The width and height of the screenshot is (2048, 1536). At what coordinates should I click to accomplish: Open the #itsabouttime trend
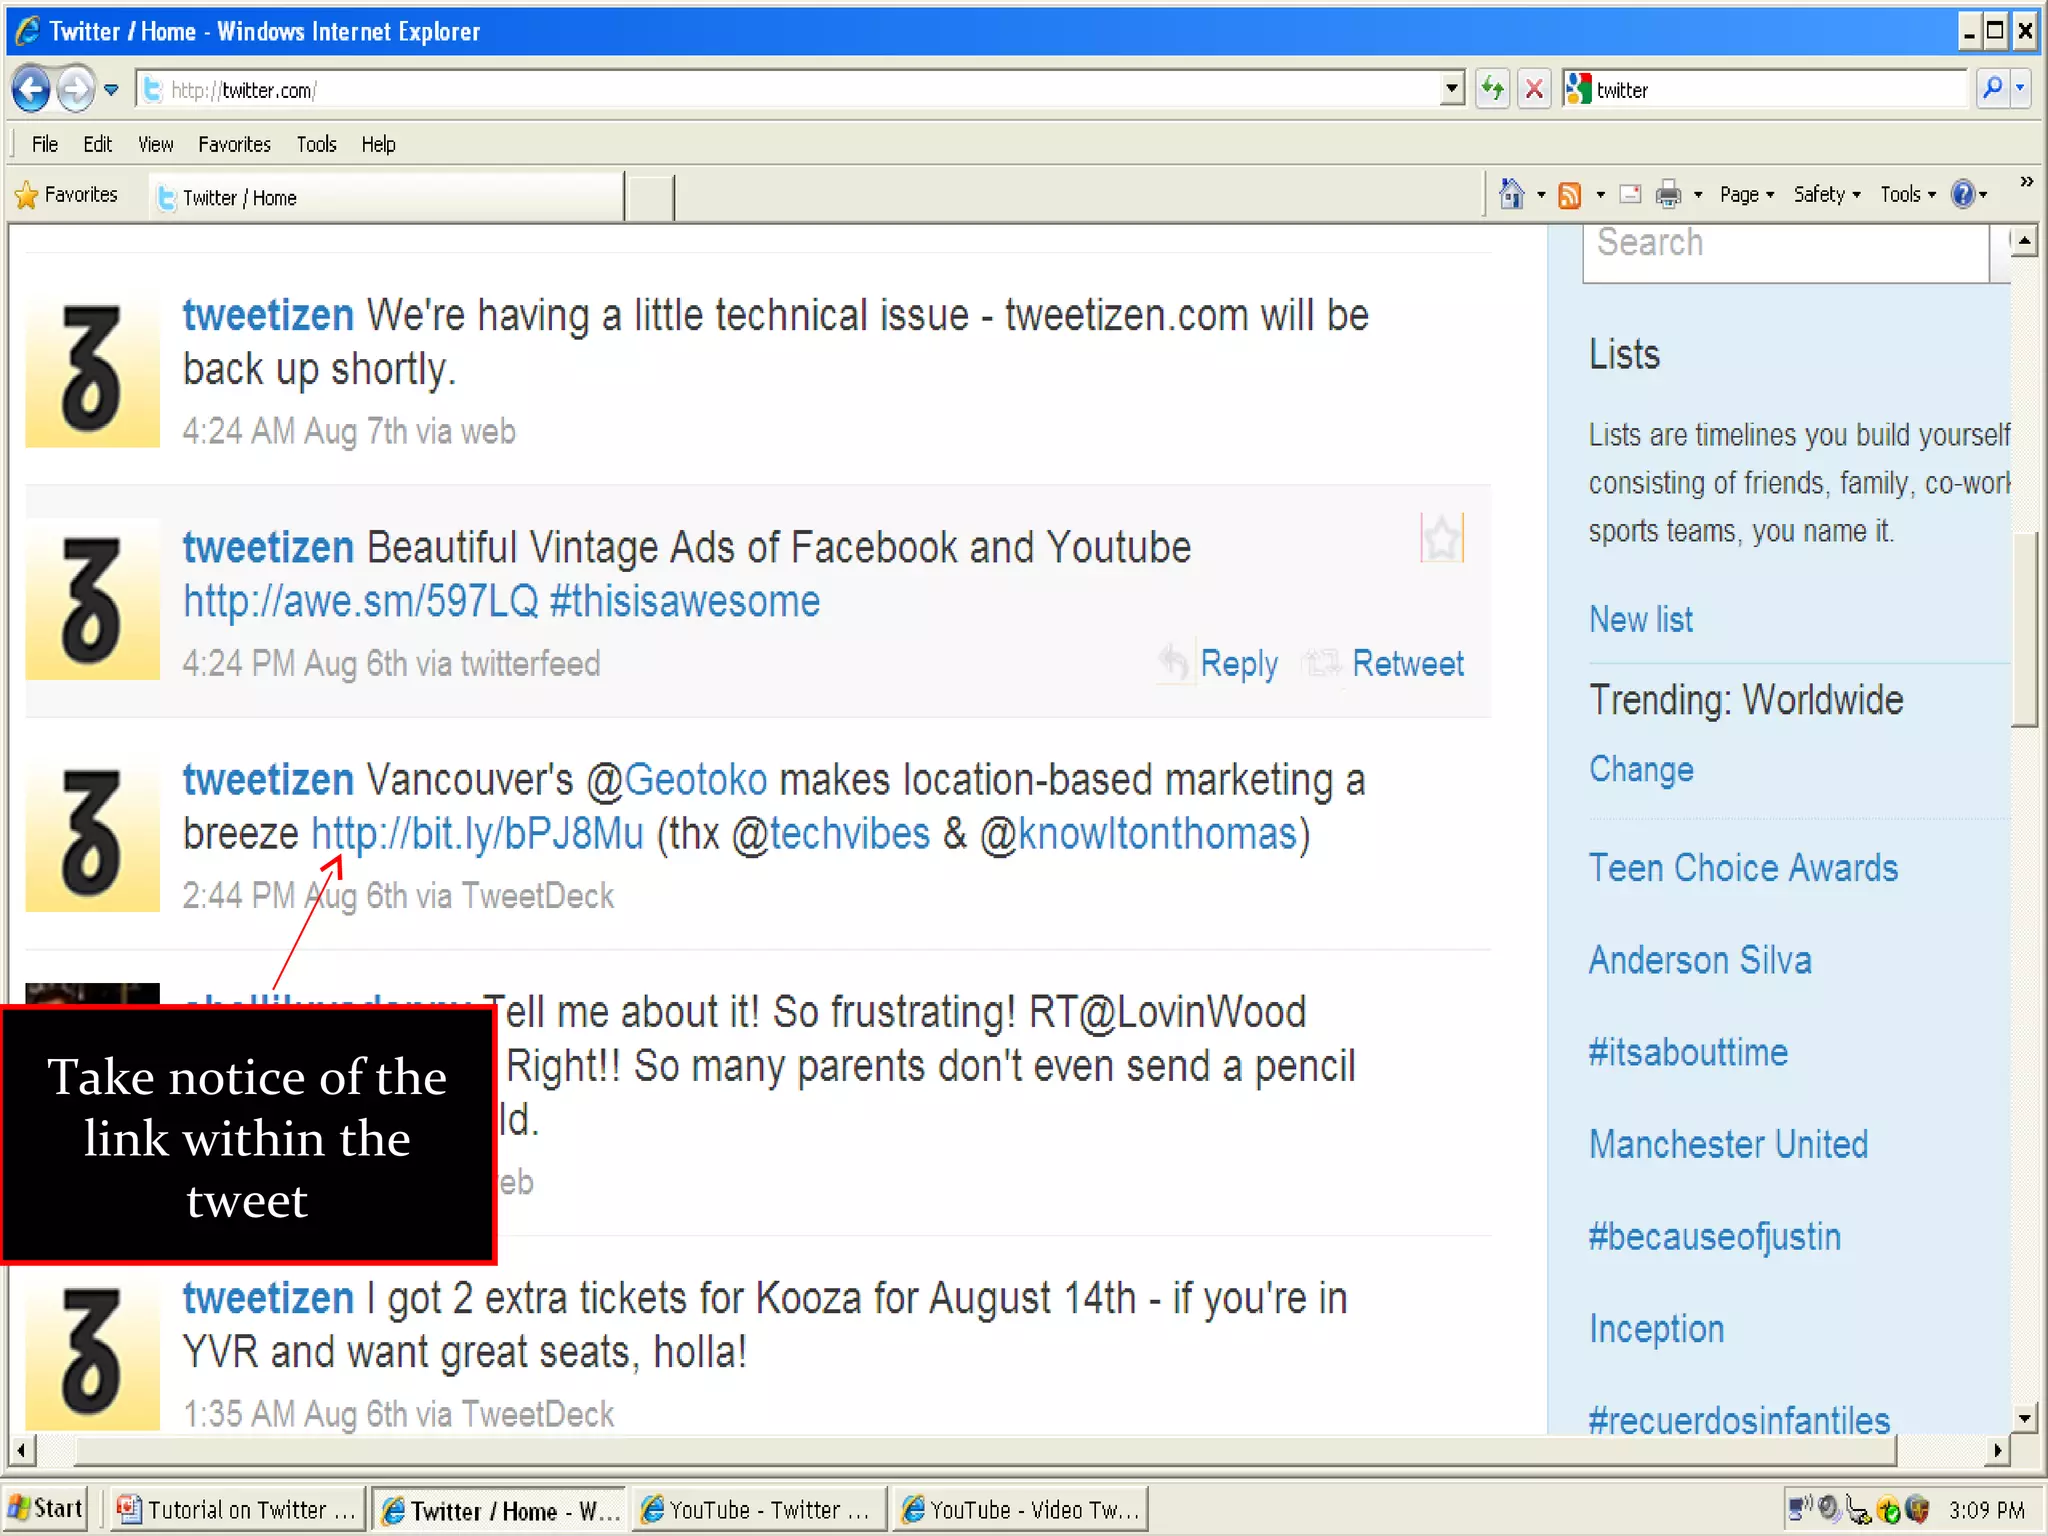1688,1052
